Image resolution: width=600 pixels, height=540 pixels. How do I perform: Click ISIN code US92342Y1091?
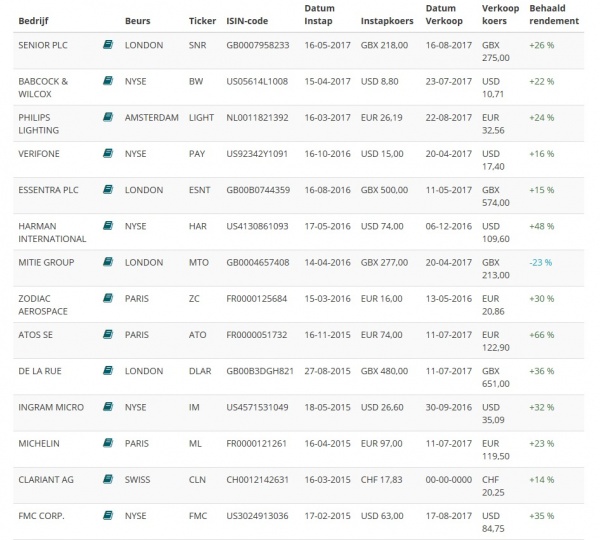click(x=257, y=154)
